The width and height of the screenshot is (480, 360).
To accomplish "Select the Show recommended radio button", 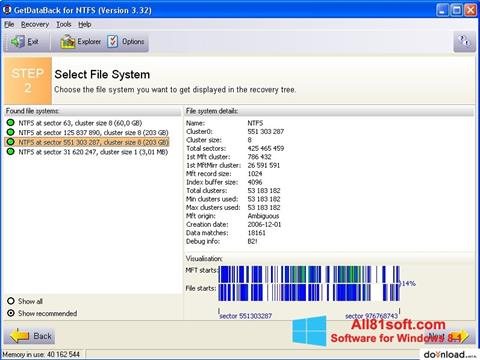I will 11,313.
